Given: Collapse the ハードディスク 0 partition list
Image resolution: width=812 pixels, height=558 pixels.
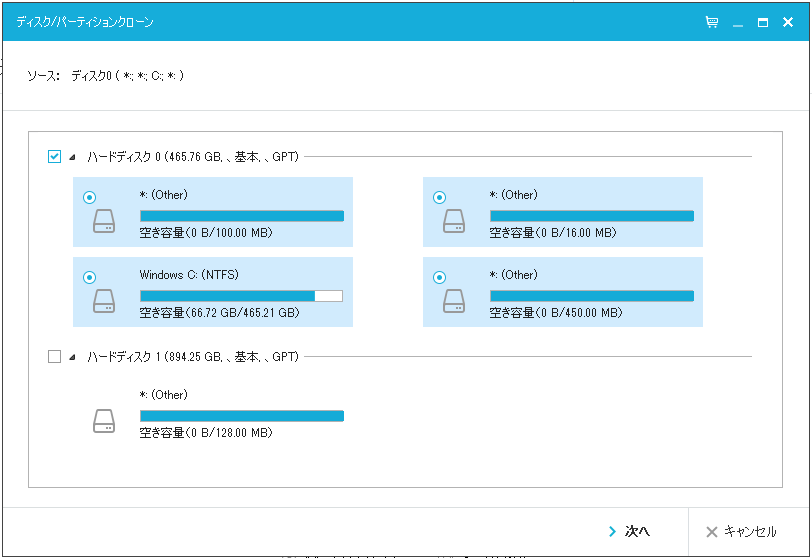Looking at the screenshot, I should (x=73, y=157).
